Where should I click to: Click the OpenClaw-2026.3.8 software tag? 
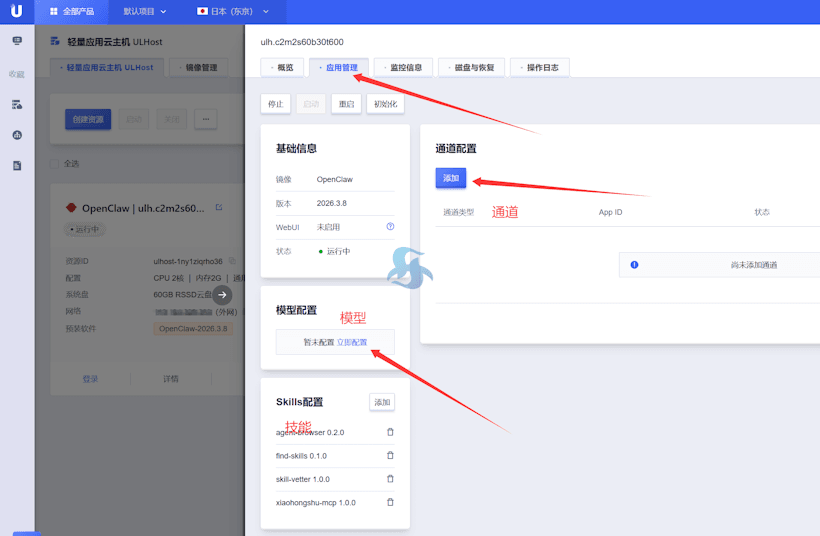tap(193, 328)
